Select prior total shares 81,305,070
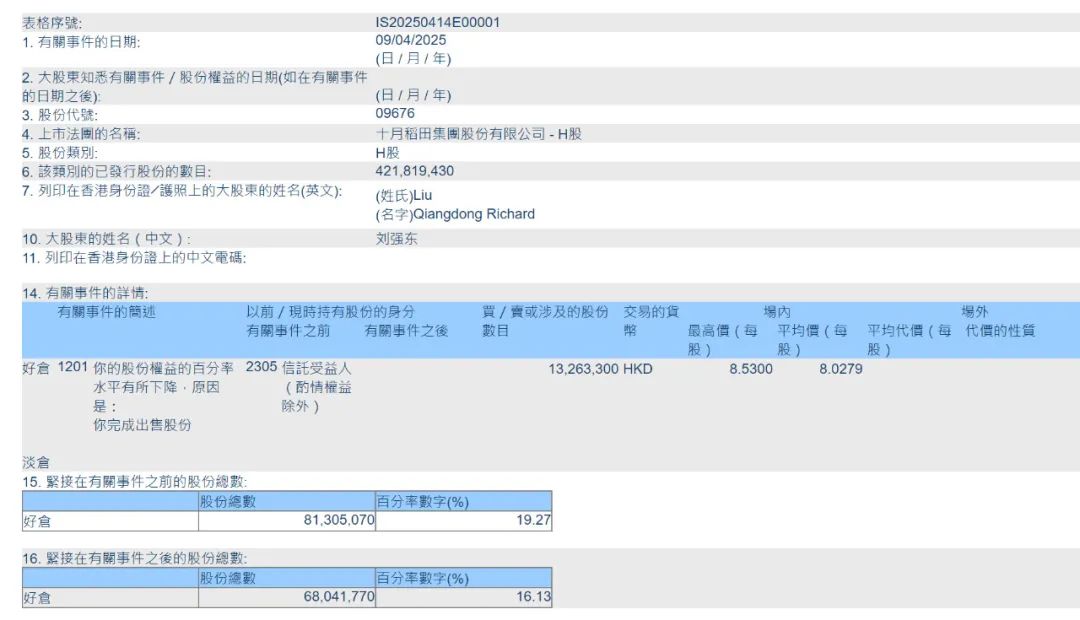Image resolution: width=1080 pixels, height=620 pixels. pyautogui.click(x=339, y=520)
